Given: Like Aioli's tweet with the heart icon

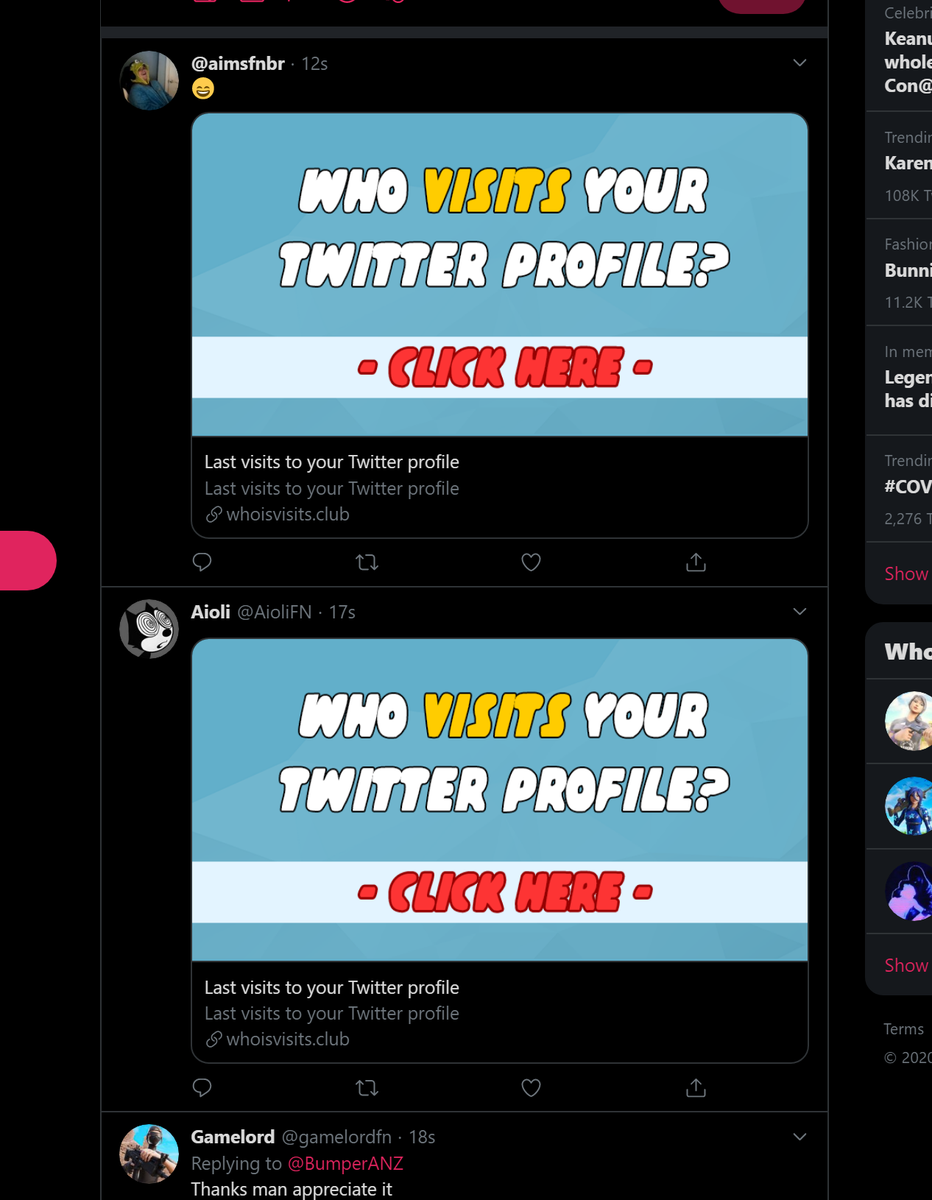Looking at the screenshot, I should tap(531, 1087).
